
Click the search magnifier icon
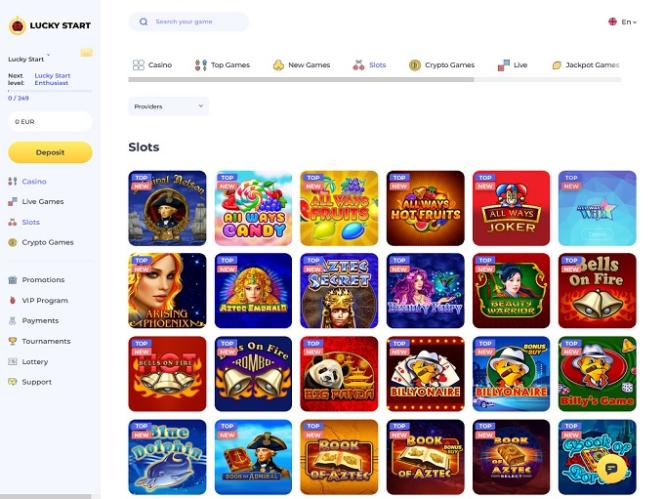pos(144,22)
